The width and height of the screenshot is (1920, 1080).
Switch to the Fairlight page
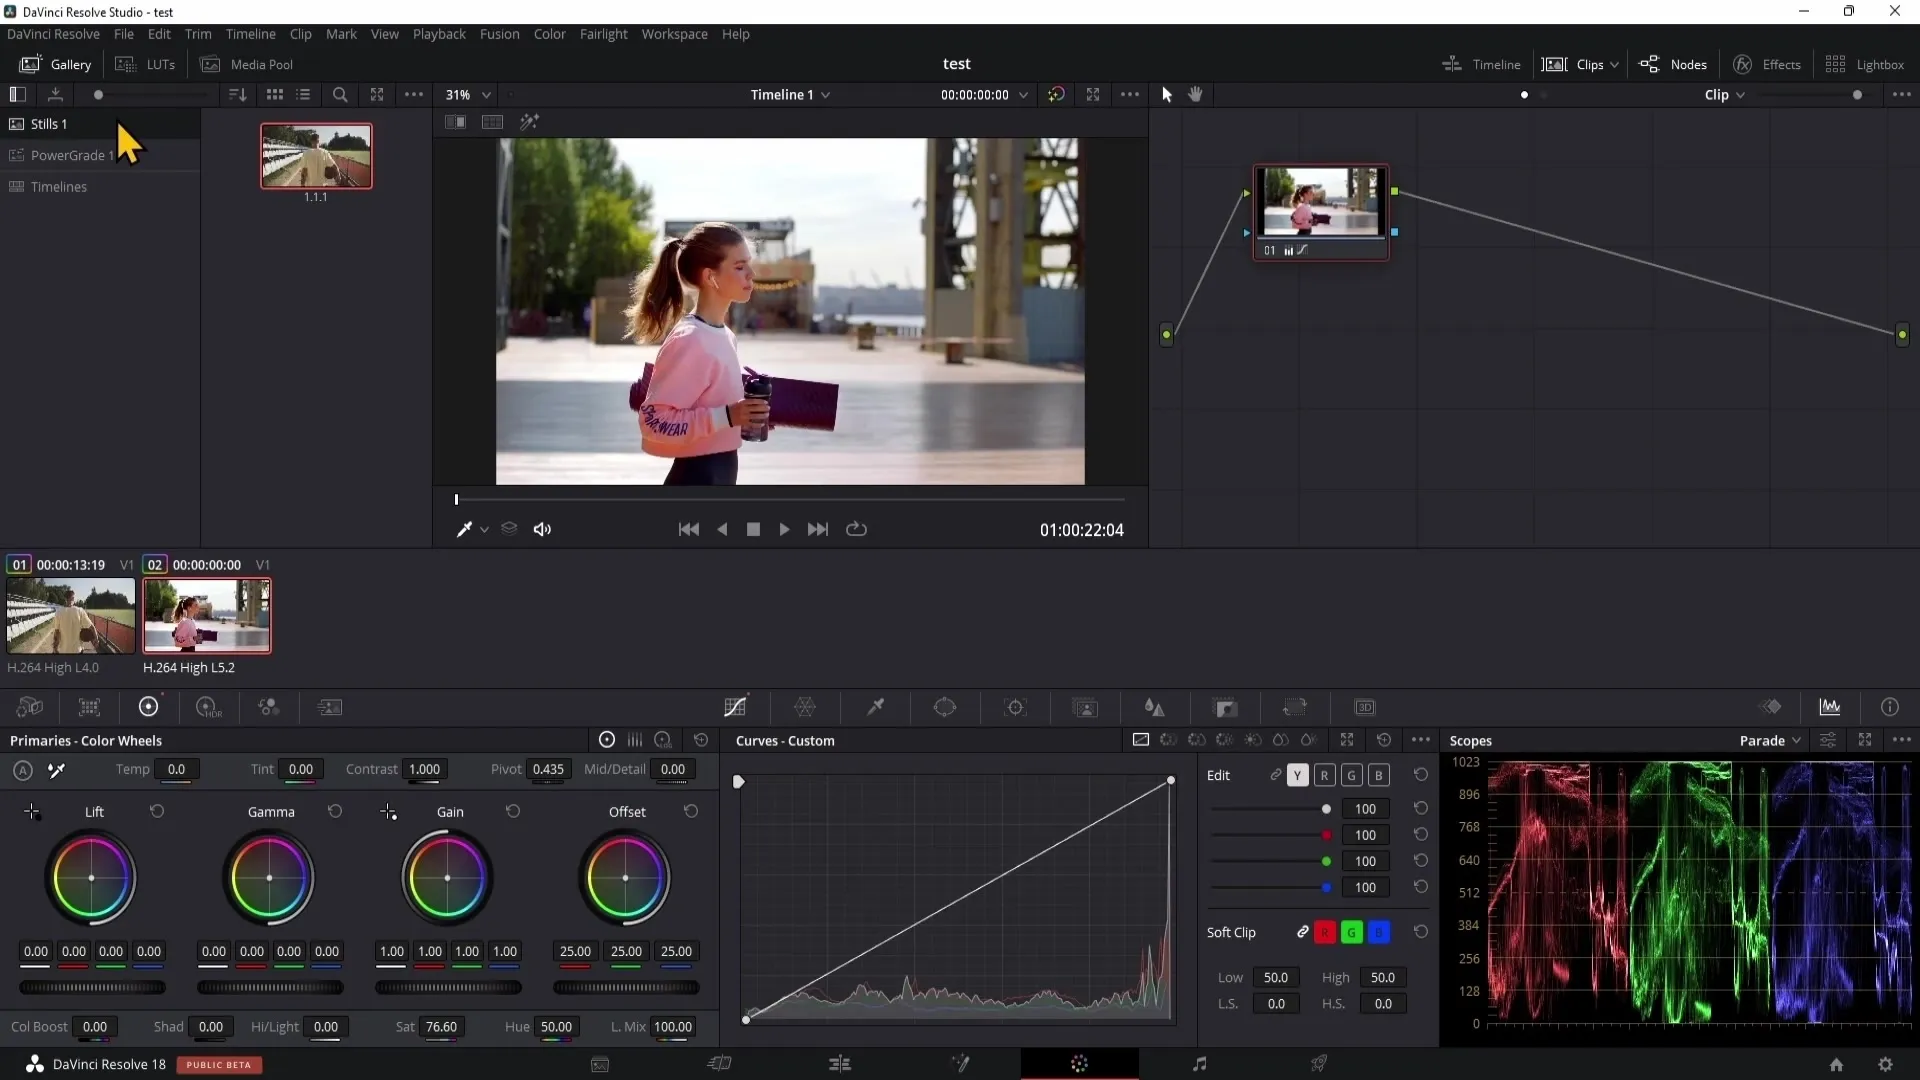click(x=1199, y=1064)
